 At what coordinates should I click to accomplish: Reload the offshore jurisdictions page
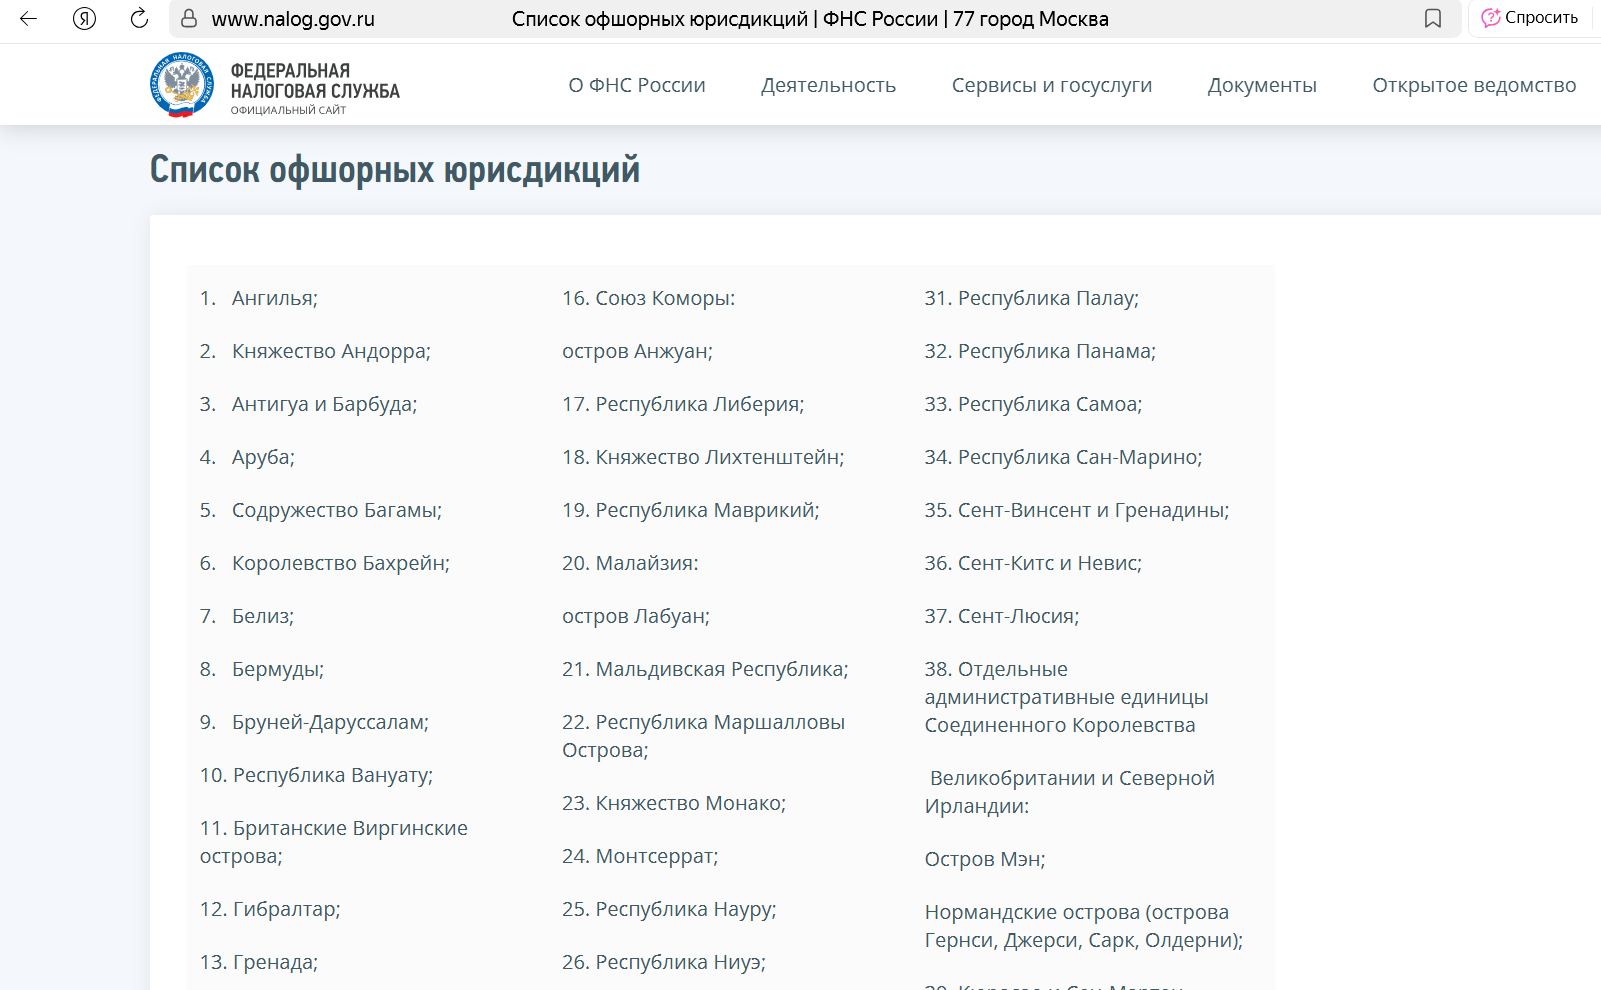tap(137, 18)
